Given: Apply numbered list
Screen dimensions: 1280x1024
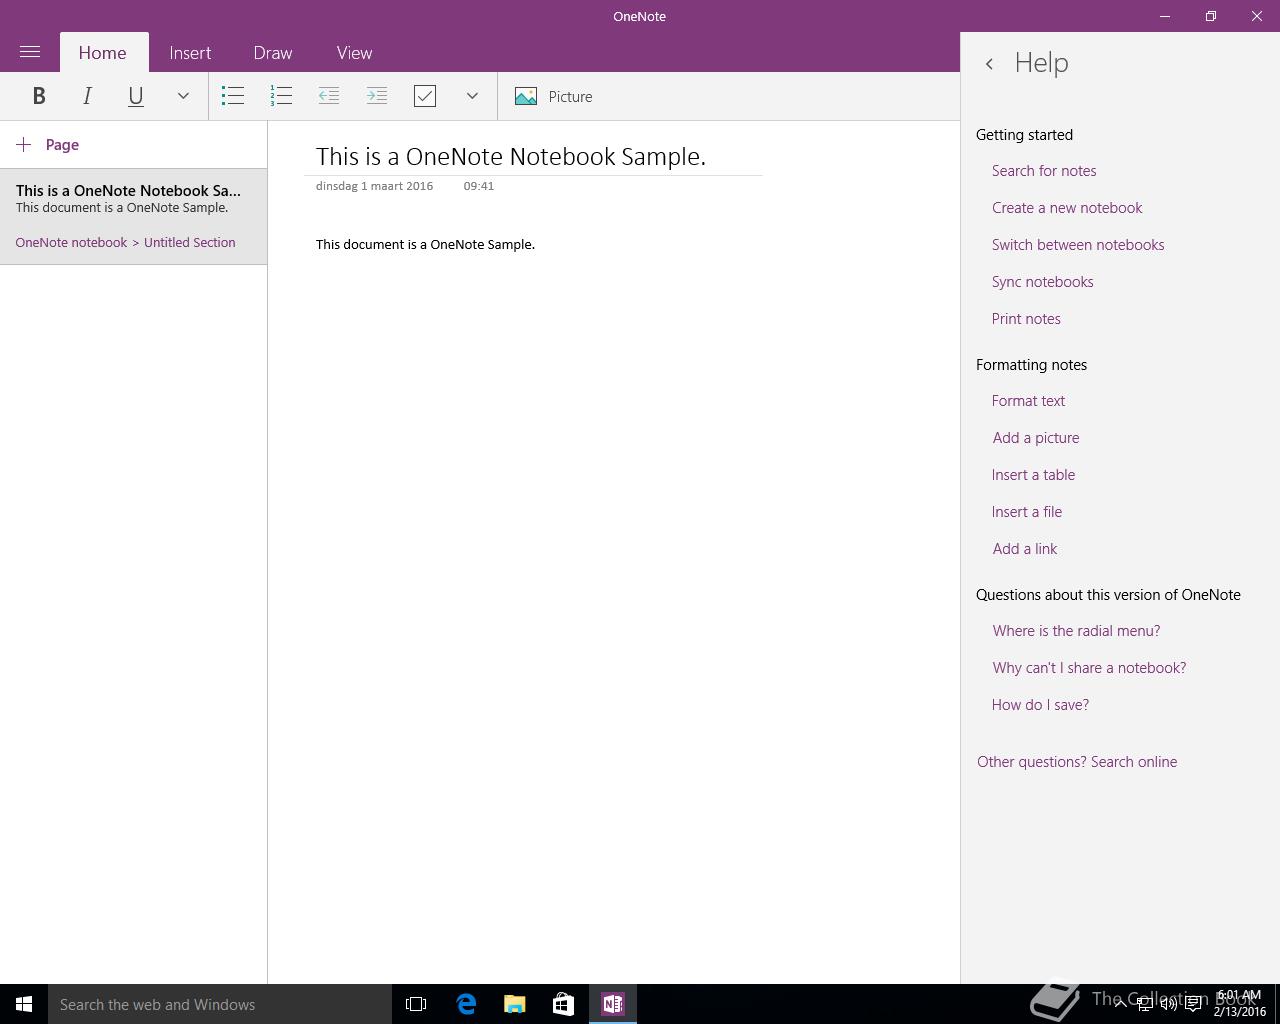Looking at the screenshot, I should [x=281, y=96].
